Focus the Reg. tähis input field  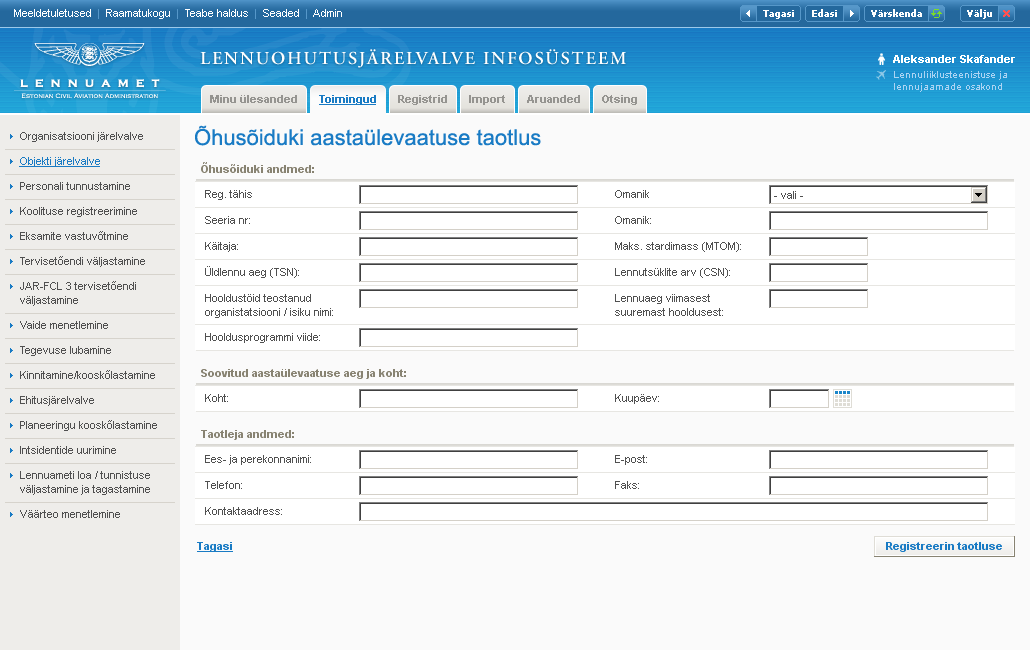click(468, 195)
